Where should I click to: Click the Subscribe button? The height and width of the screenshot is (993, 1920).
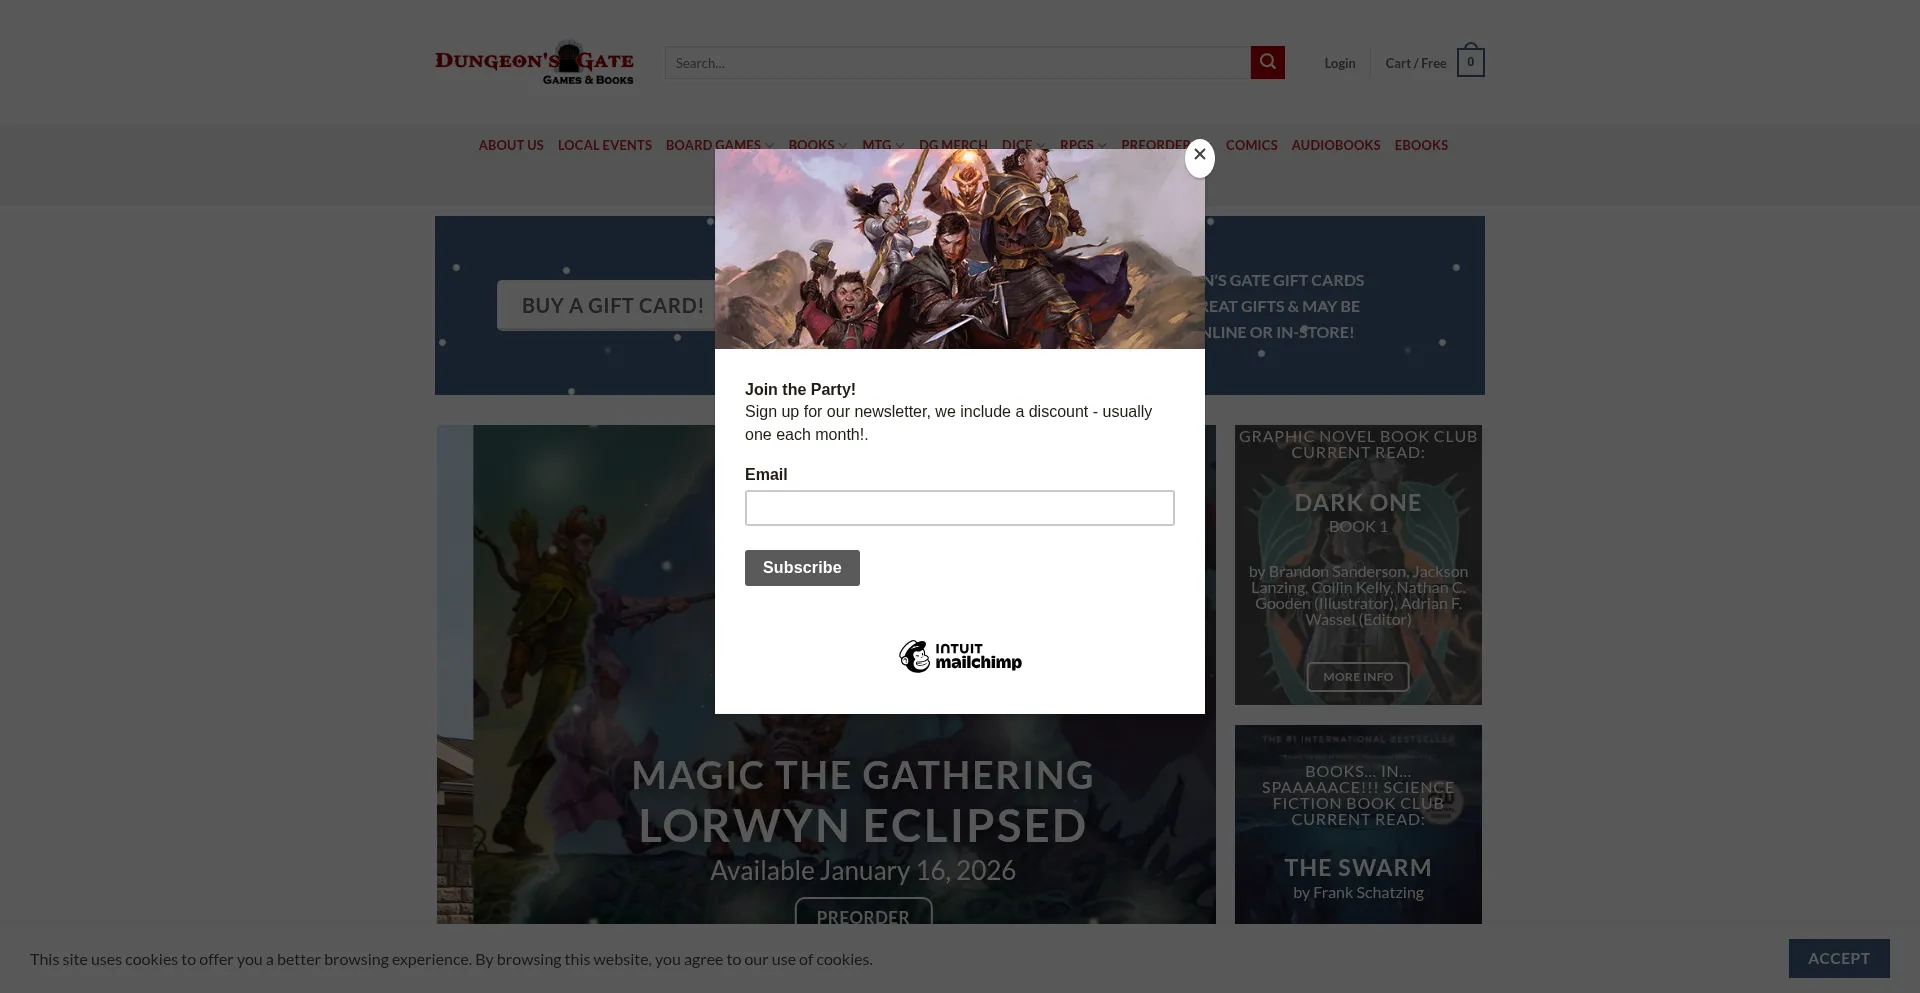[x=801, y=567]
